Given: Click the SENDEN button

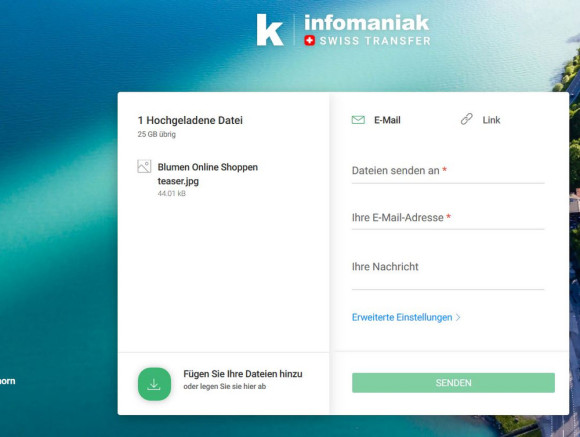Looking at the screenshot, I should coord(453,383).
